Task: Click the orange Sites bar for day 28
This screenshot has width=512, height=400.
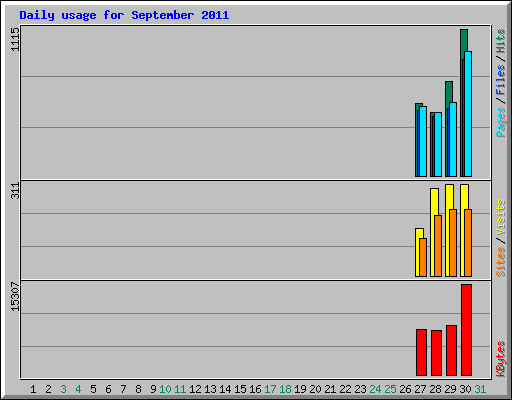Action: point(438,246)
